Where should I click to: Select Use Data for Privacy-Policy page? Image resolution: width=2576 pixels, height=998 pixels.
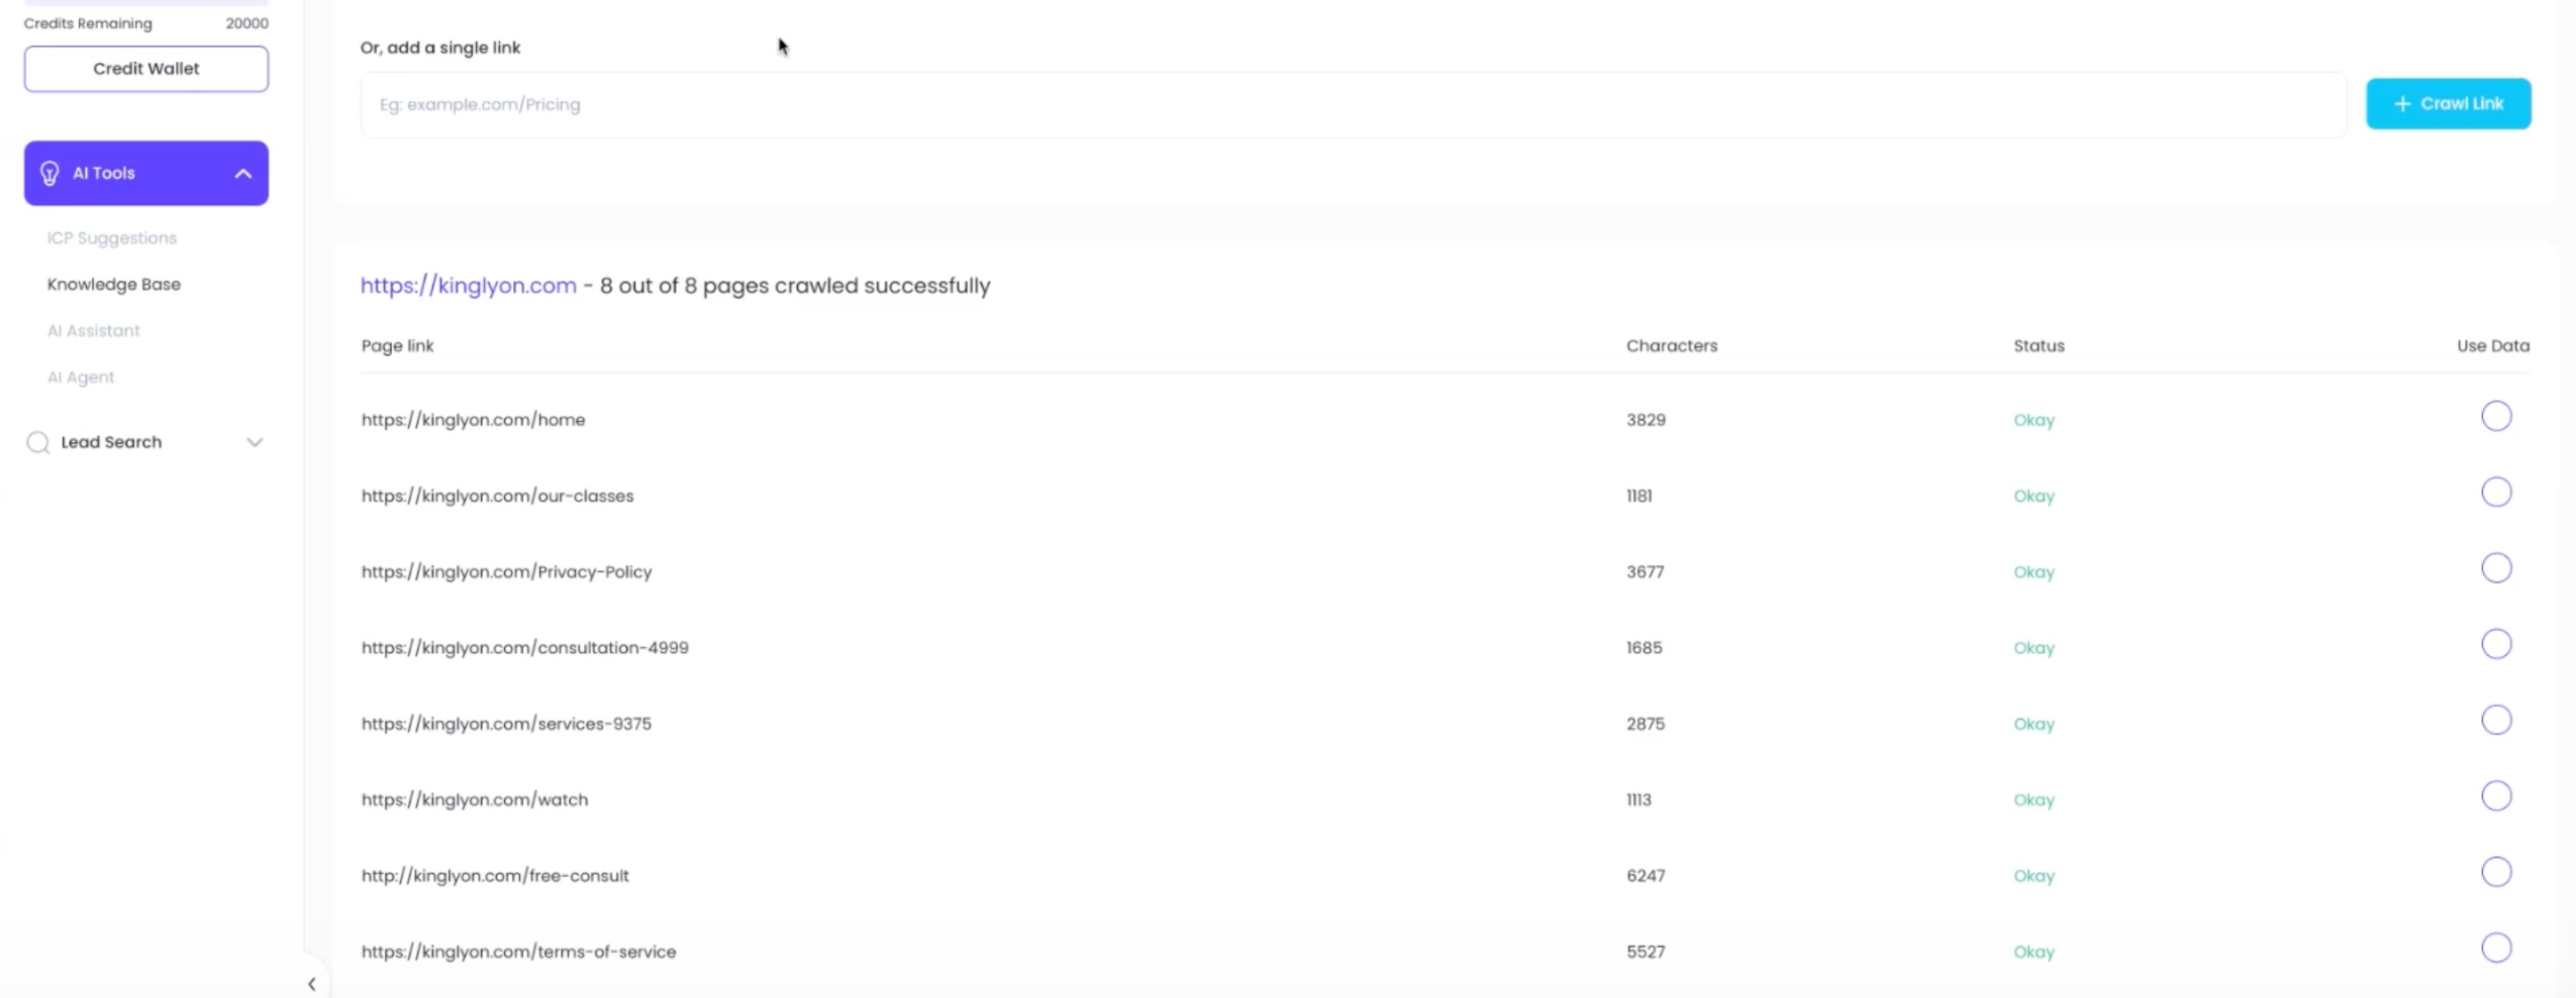(2495, 568)
